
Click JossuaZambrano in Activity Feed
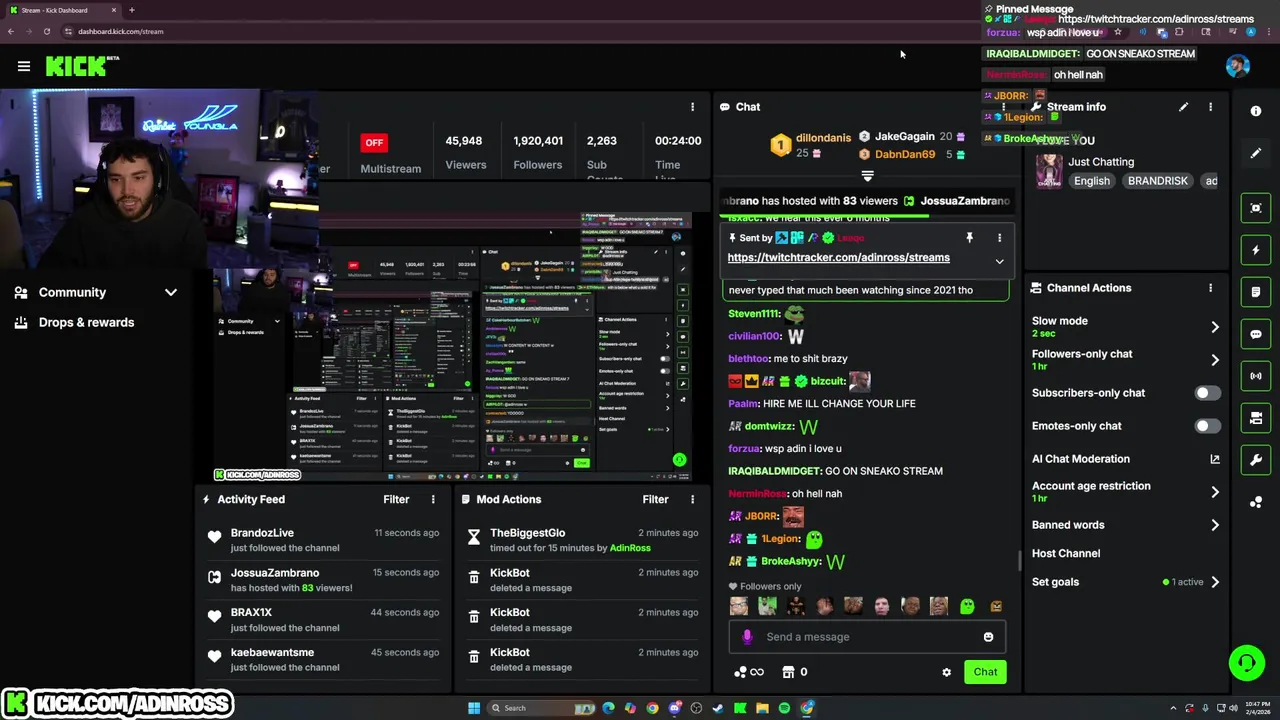point(275,573)
